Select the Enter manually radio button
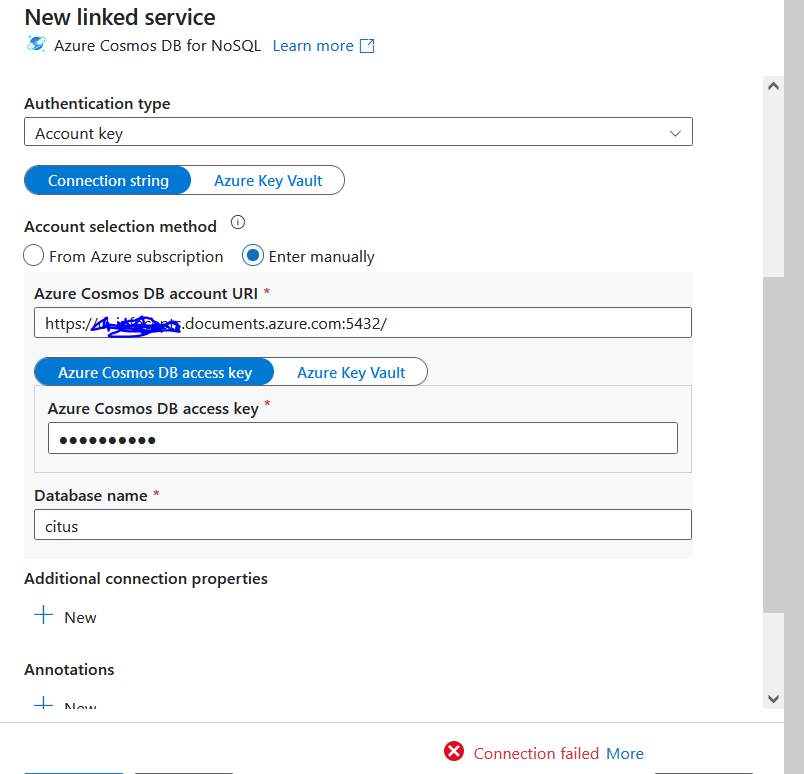 click(253, 256)
